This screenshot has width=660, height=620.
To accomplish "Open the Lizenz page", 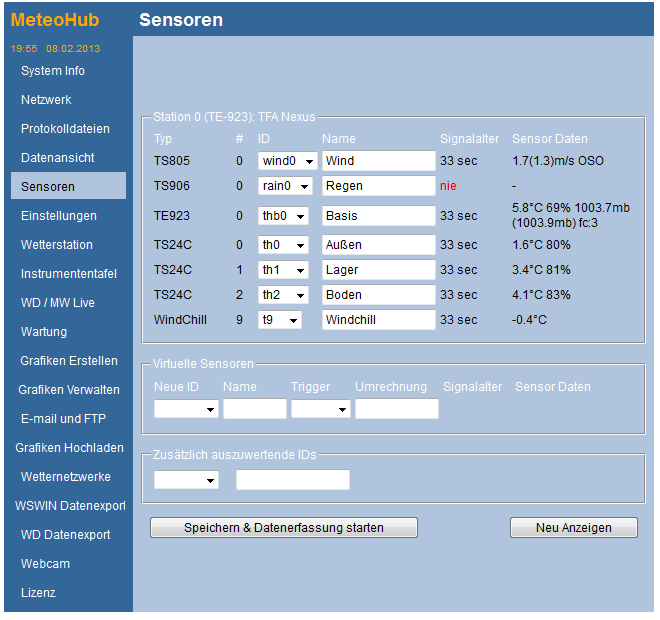I will [39, 593].
